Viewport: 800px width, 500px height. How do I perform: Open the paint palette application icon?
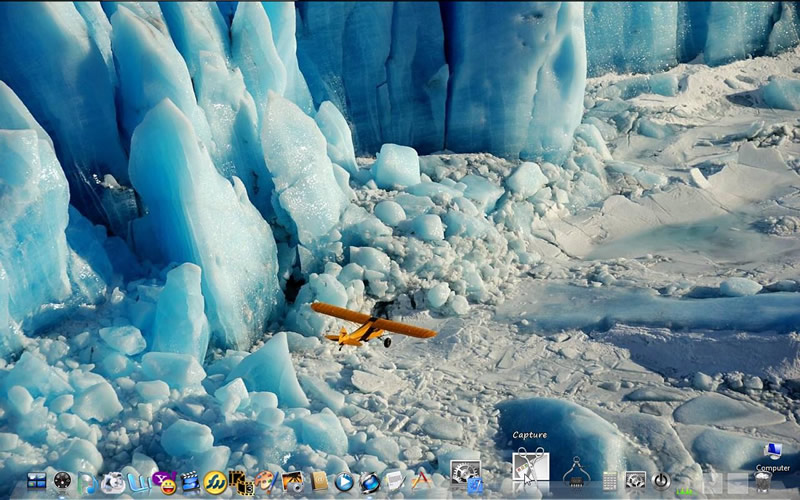coord(266,482)
